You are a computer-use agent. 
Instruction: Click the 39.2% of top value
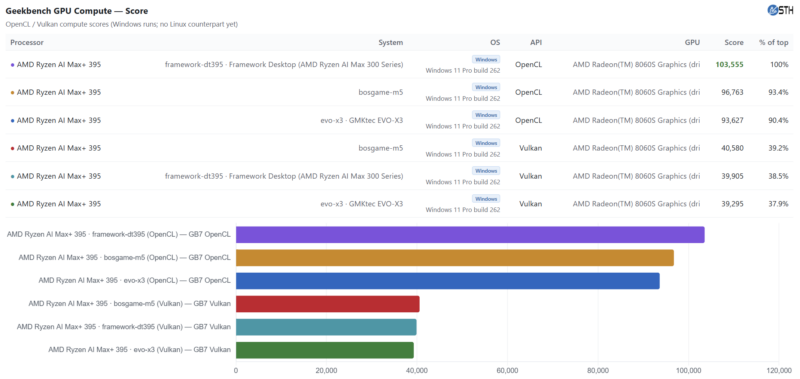pyautogui.click(x=779, y=148)
